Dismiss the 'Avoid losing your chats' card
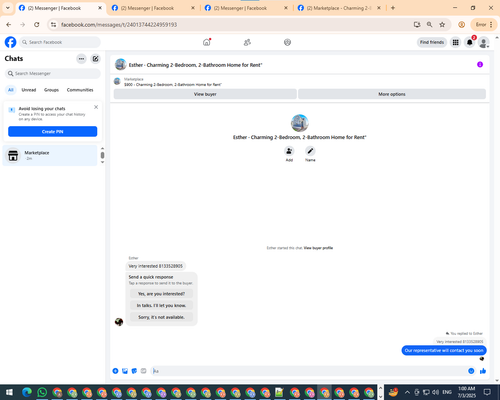Image resolution: width=500 pixels, height=400 pixels. point(96,107)
